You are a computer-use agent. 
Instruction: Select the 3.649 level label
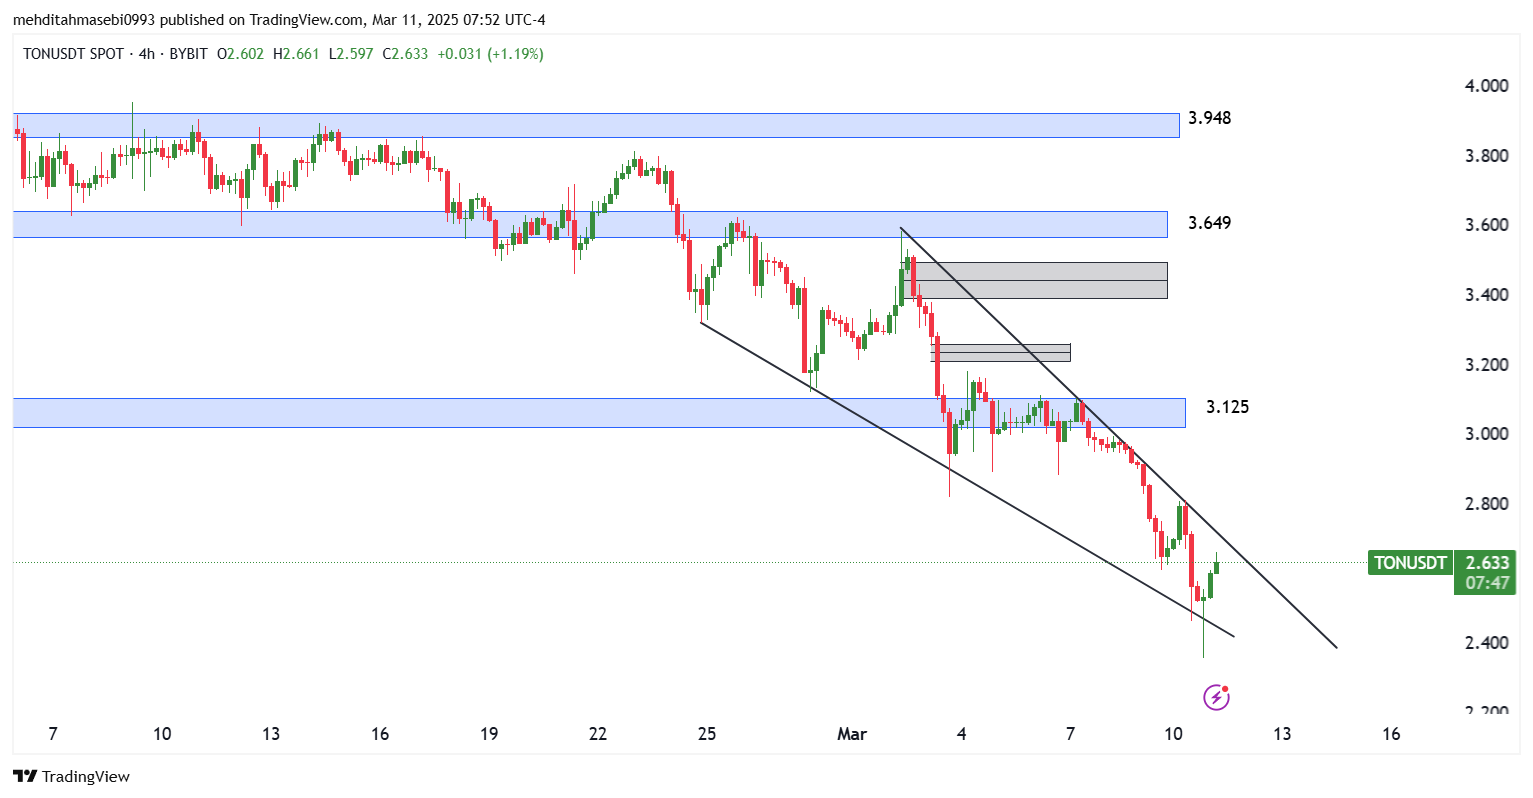(1210, 223)
